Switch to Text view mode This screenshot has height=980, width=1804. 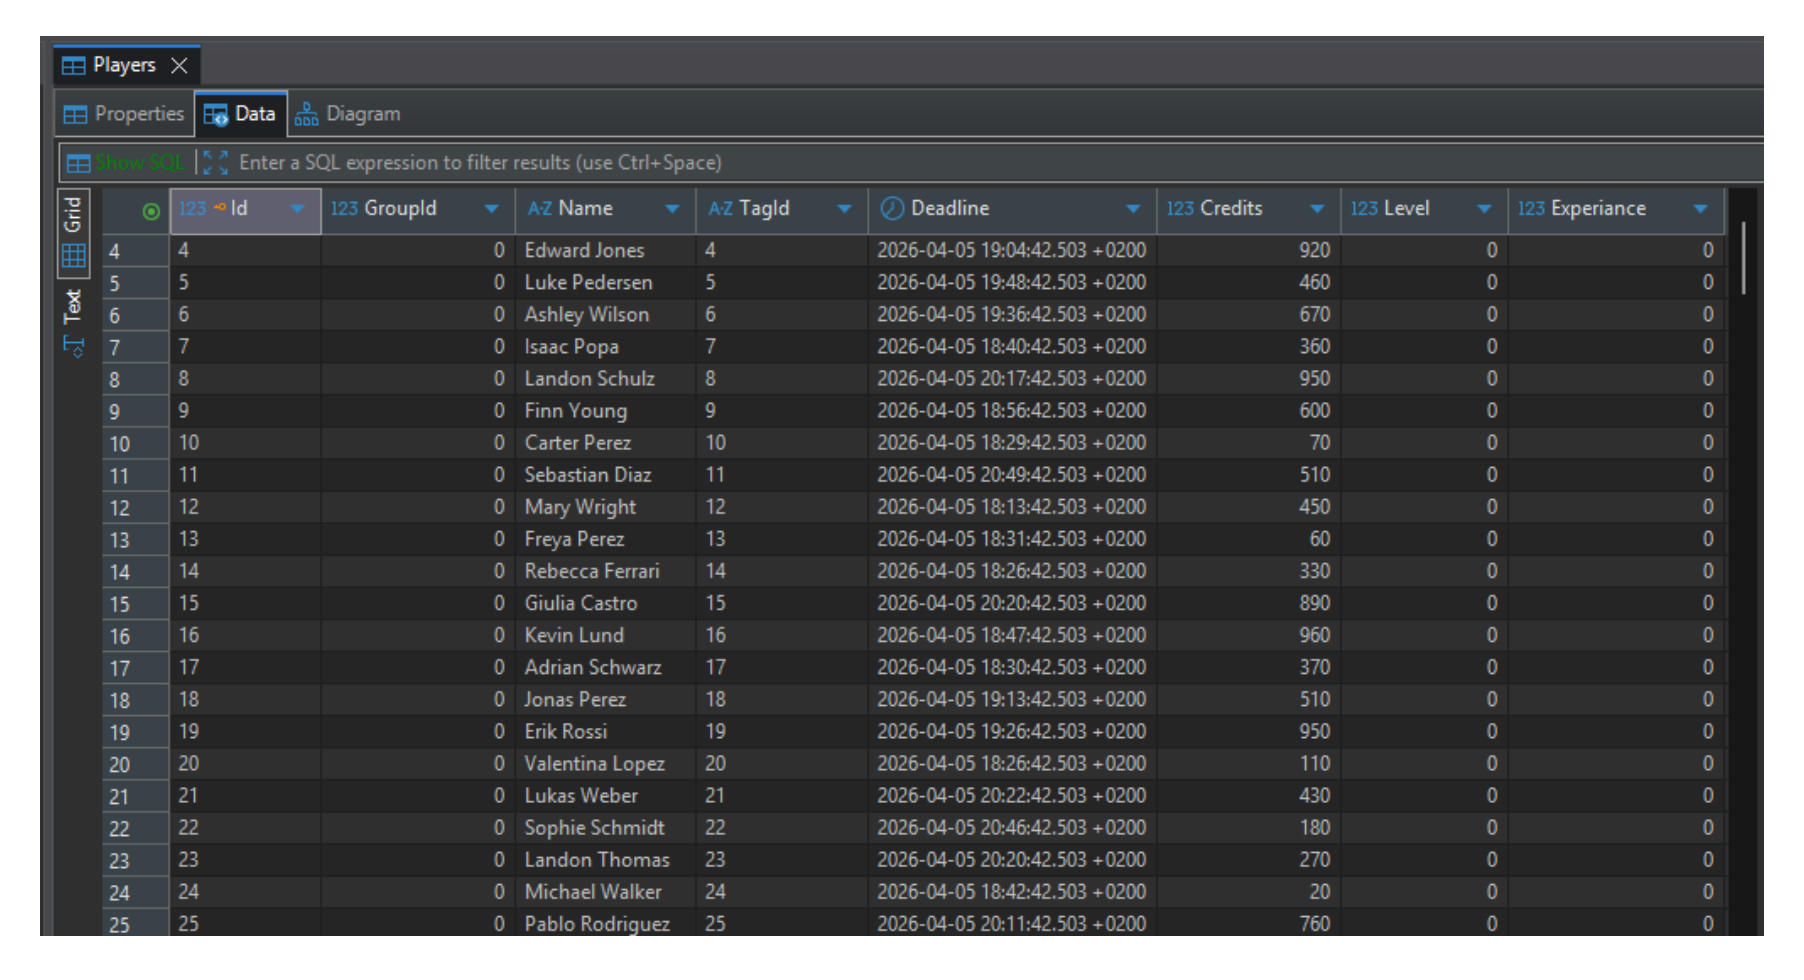click(x=73, y=306)
